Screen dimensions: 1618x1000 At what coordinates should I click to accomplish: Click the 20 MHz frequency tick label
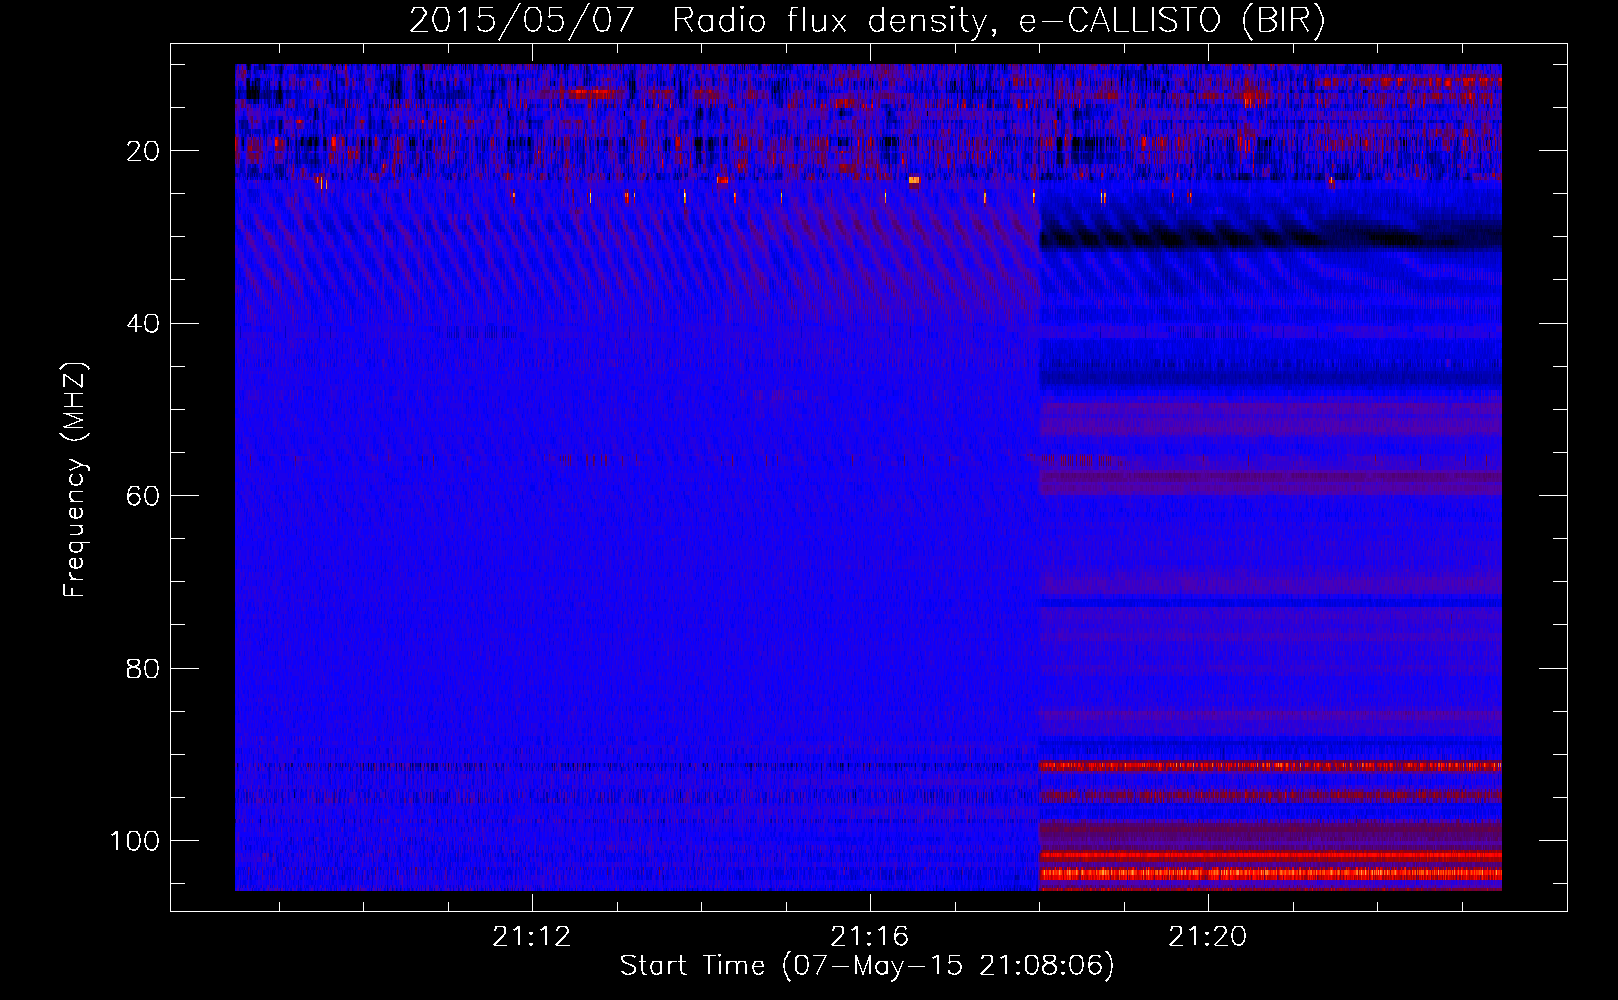(x=144, y=151)
